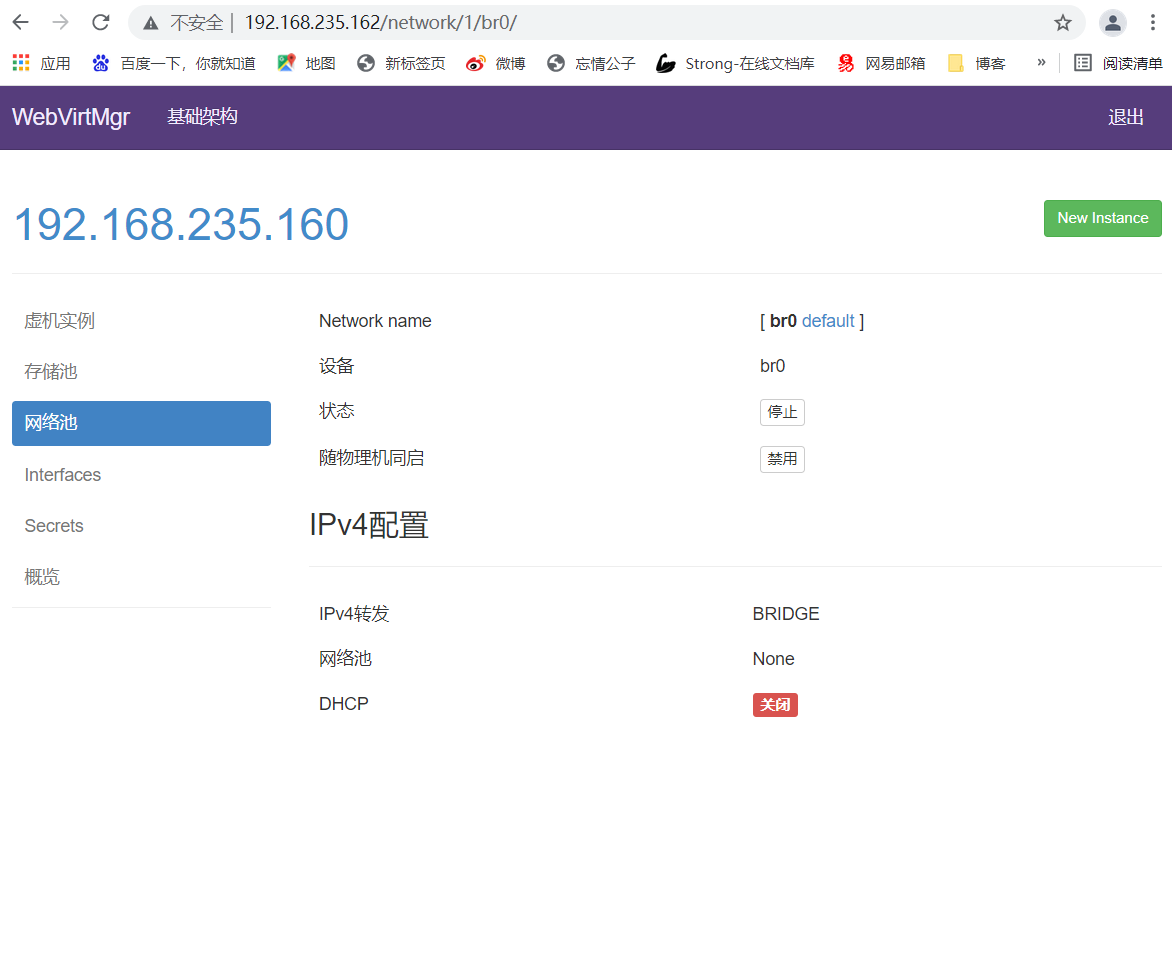
Task: Open the 博客 bookmarks folder
Action: pos(976,64)
